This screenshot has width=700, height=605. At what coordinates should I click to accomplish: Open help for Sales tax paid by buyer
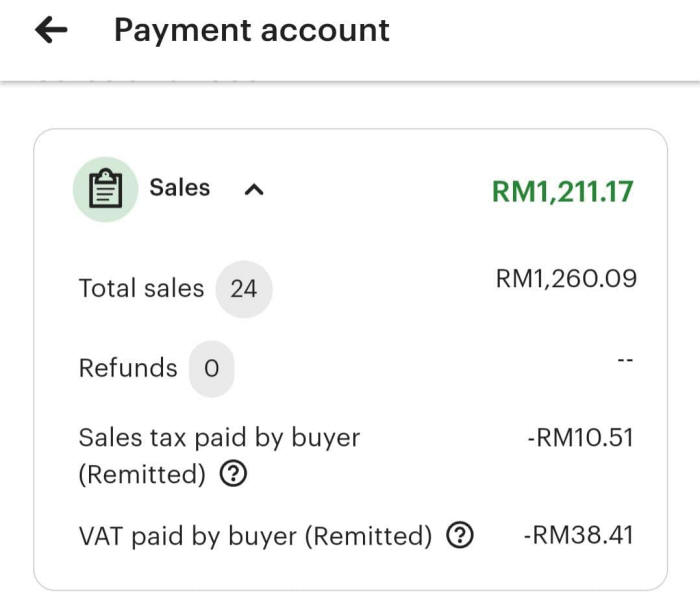click(x=231, y=475)
